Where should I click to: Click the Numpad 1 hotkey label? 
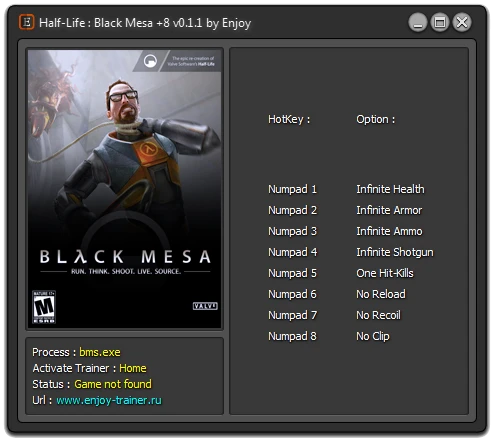tap(292, 189)
